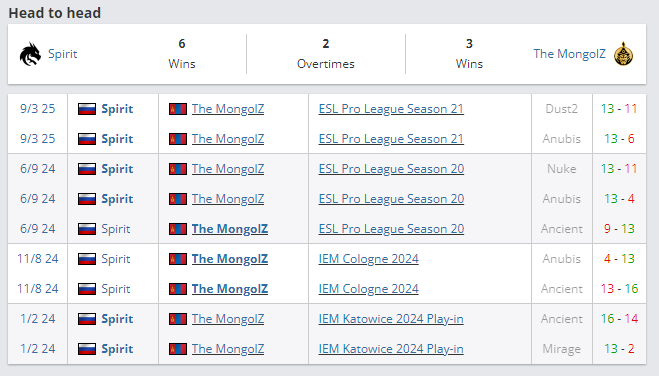Click the 16 - 14 Ancient score

(x=619, y=319)
